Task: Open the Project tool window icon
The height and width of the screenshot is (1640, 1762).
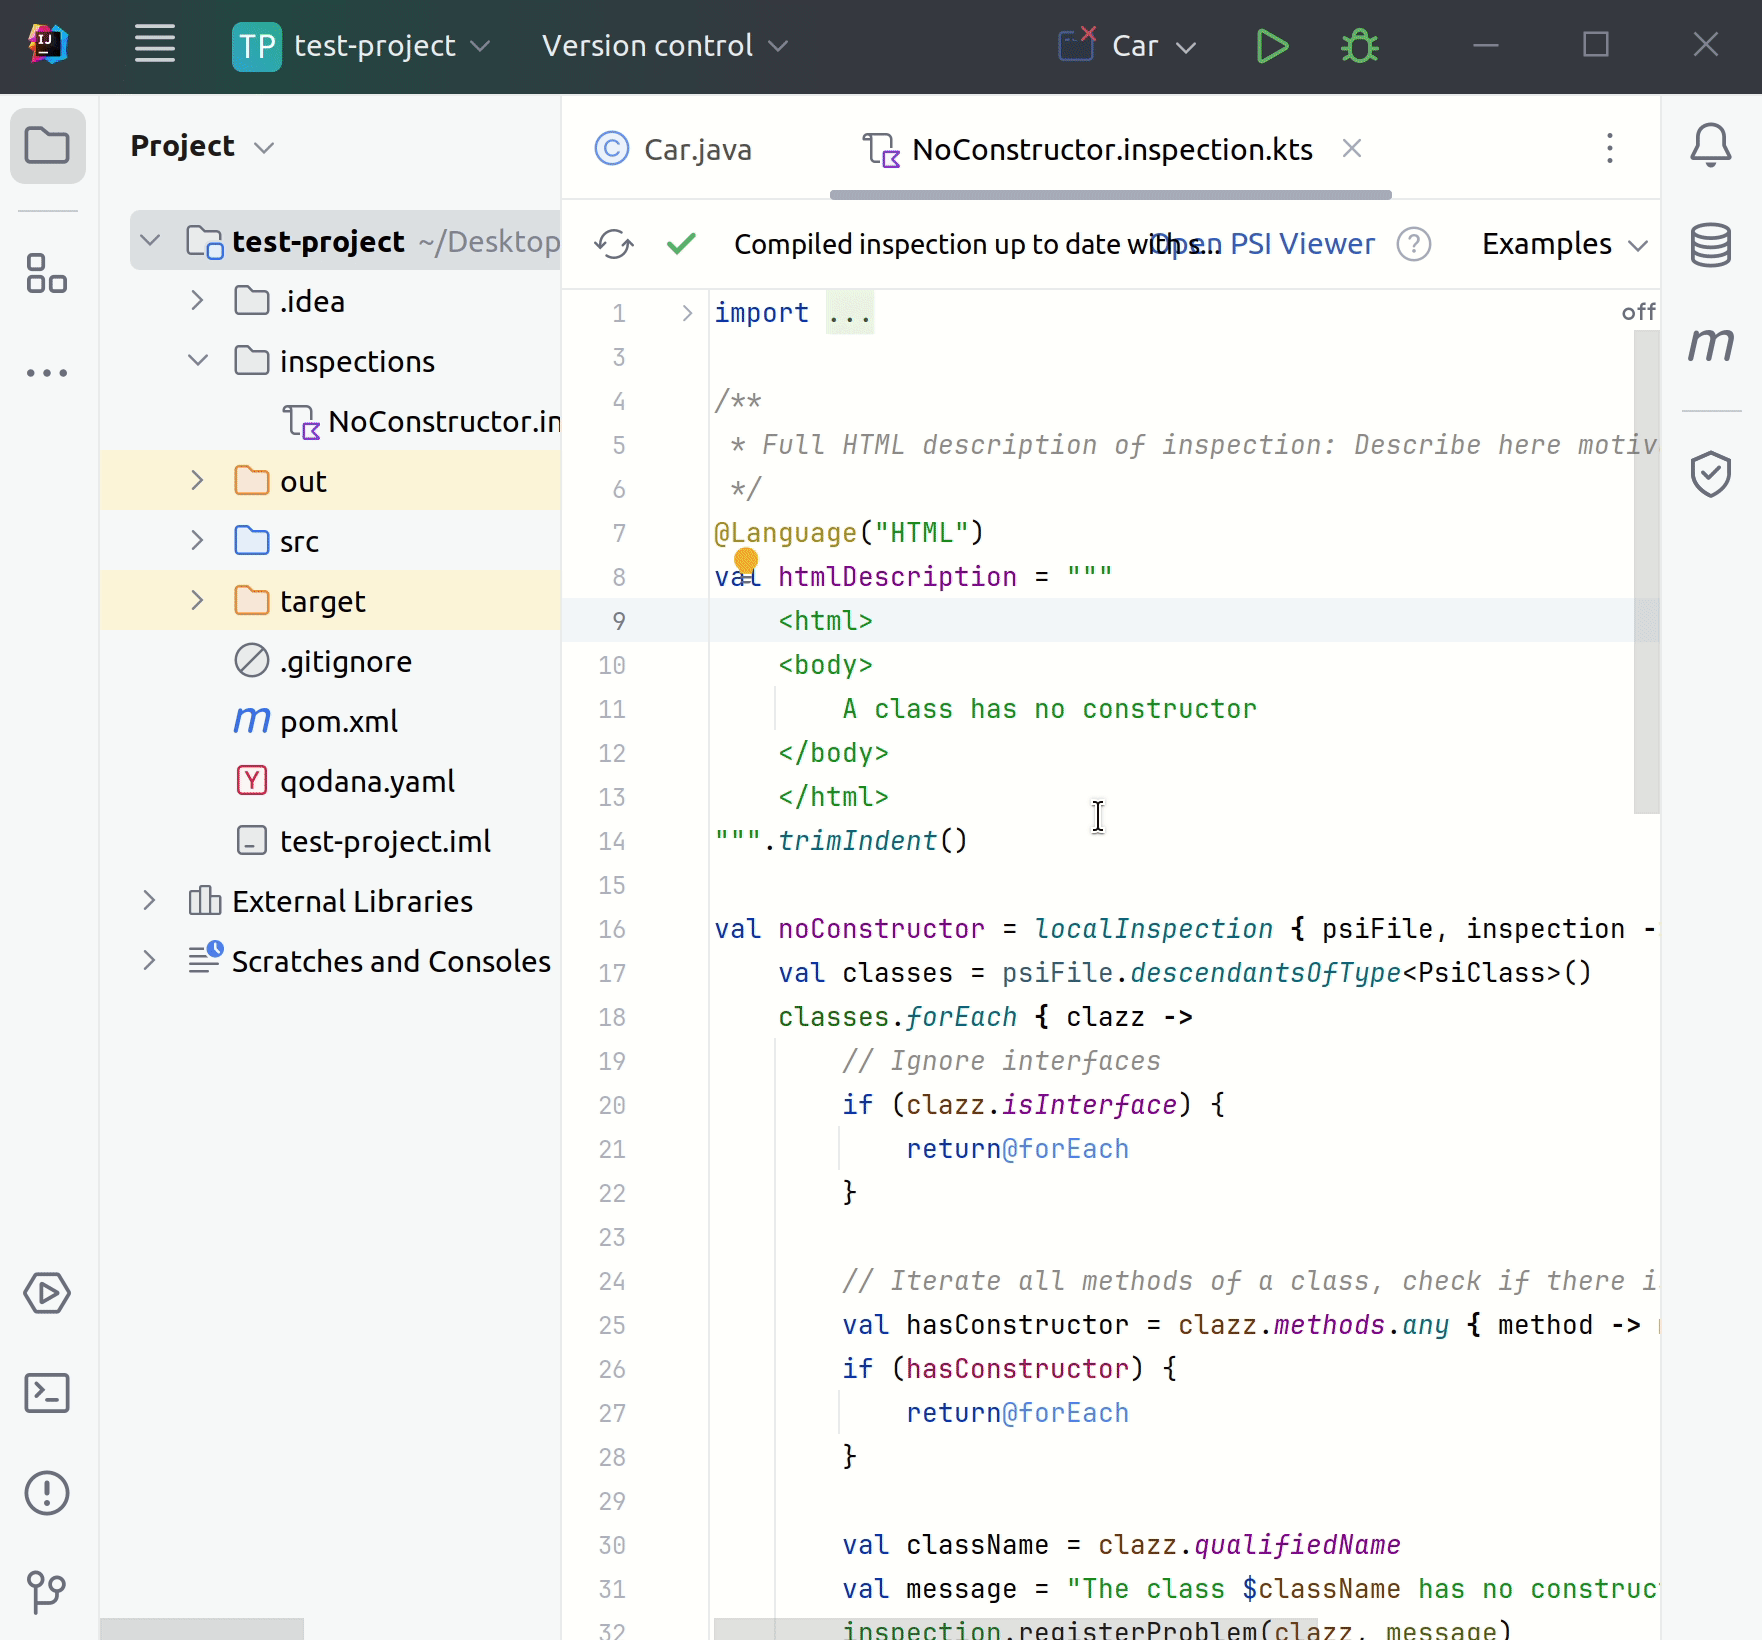Action: (x=47, y=146)
